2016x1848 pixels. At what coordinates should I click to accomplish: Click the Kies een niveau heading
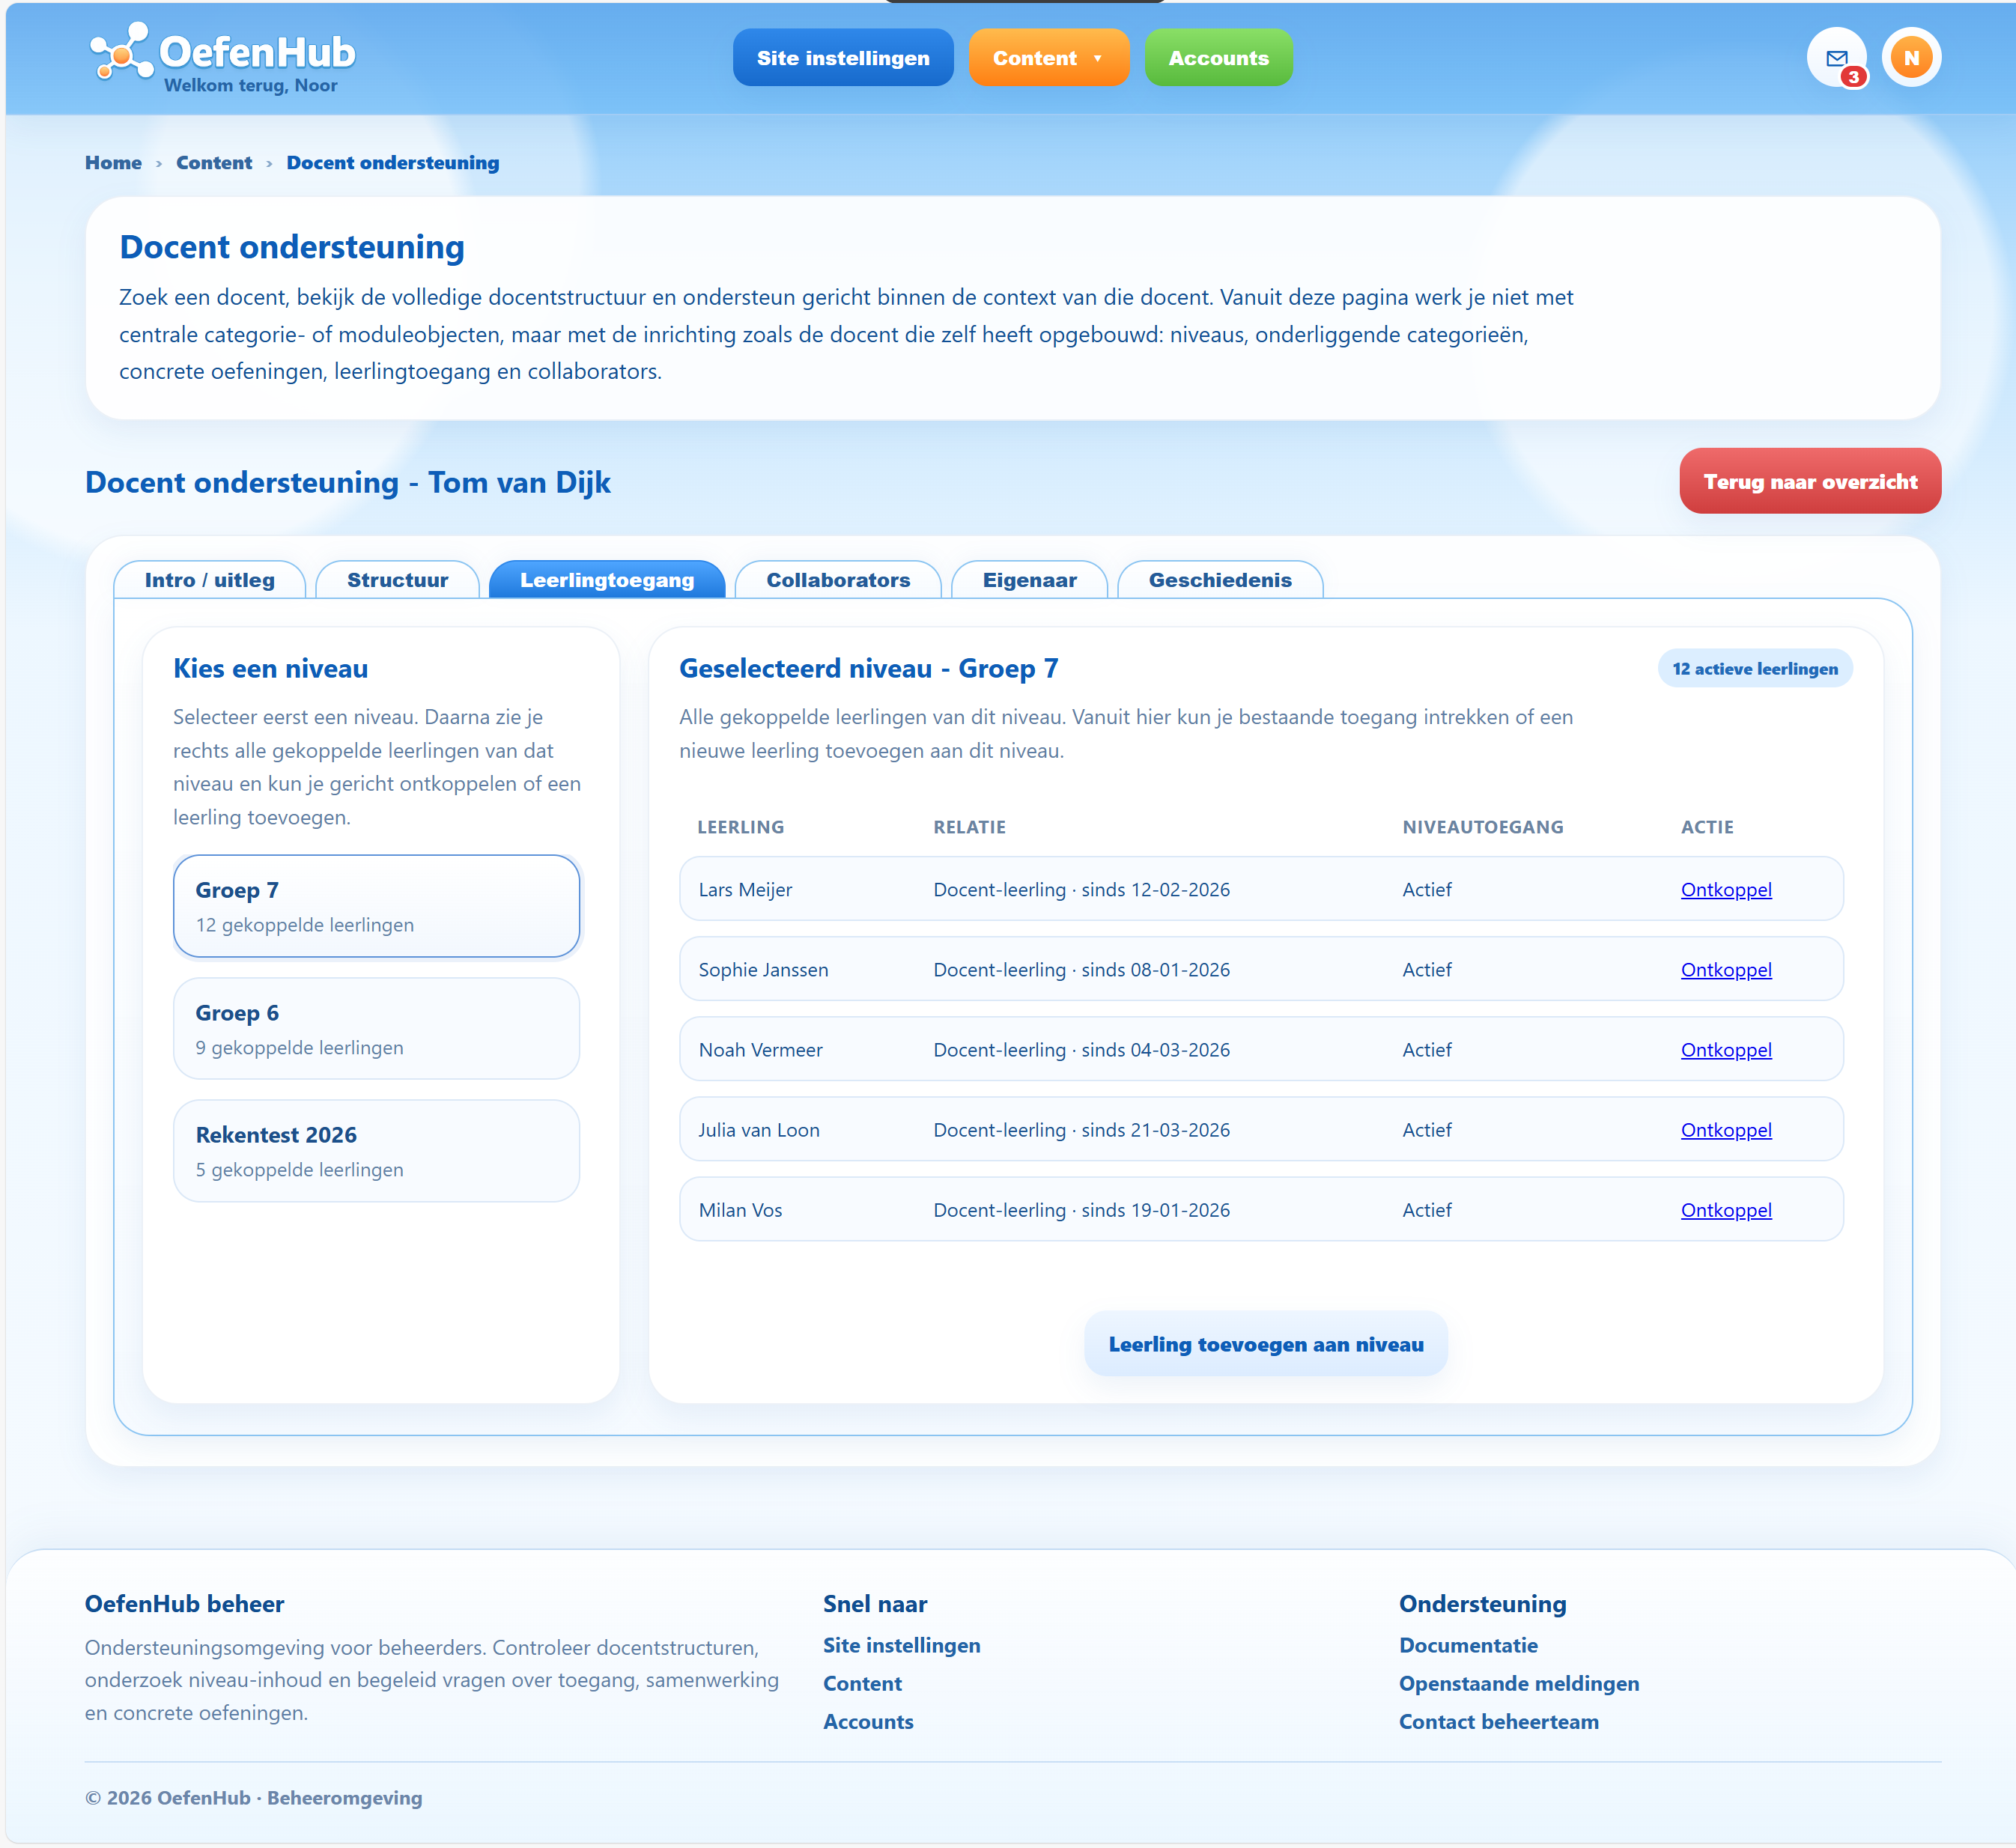tap(270, 668)
